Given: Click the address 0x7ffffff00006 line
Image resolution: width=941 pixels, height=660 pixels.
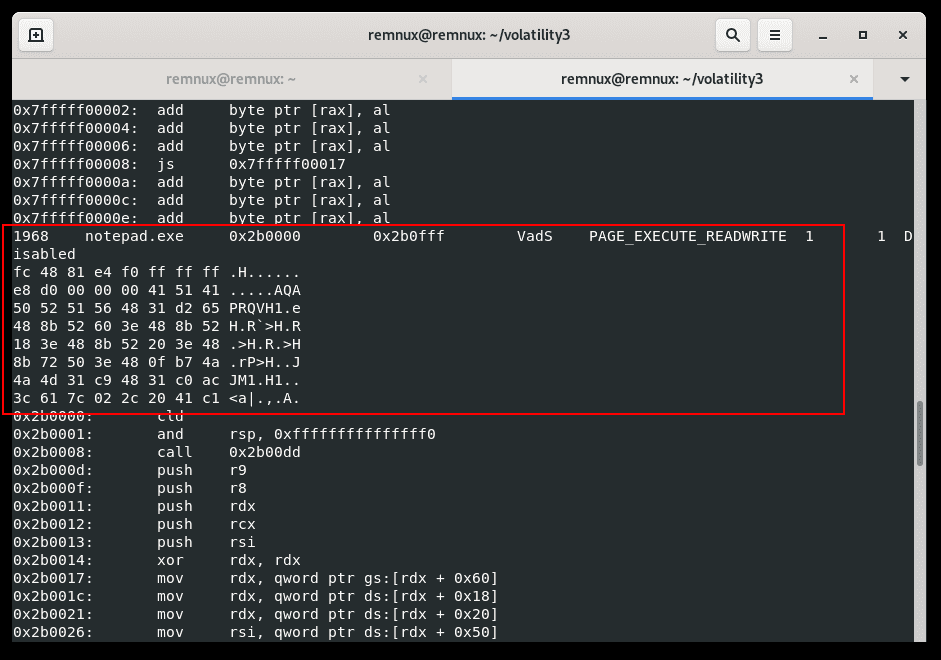Looking at the screenshot, I should (202, 146).
